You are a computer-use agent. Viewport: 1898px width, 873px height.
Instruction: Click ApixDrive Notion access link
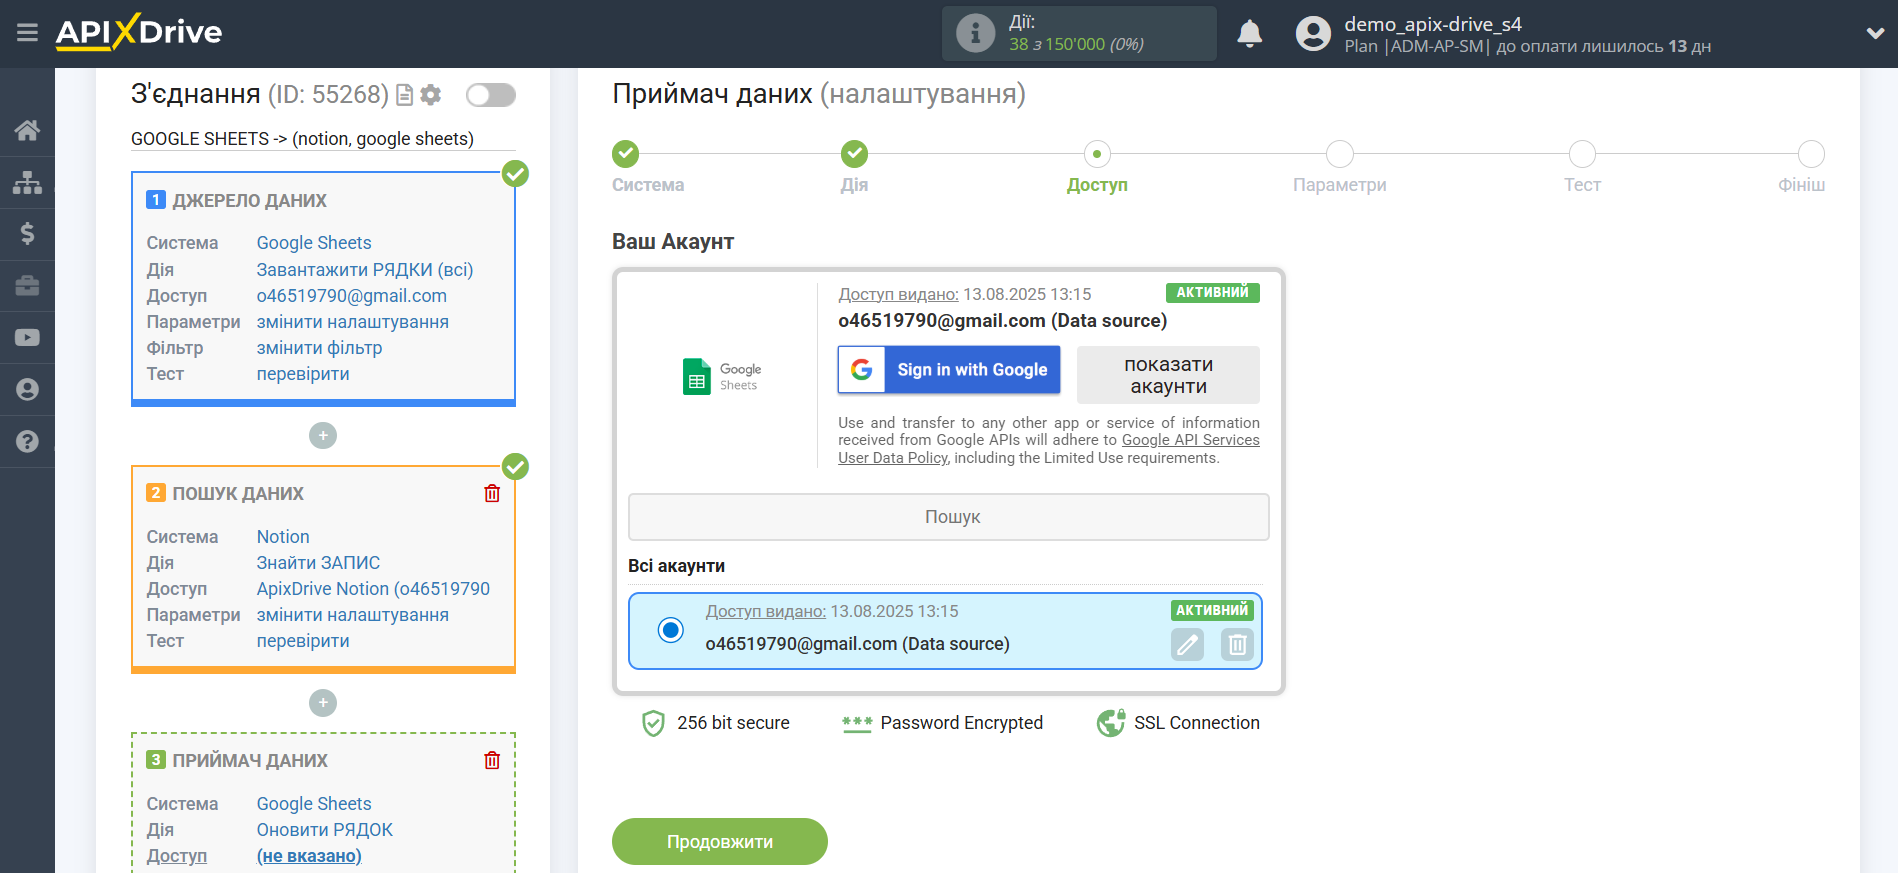(373, 589)
